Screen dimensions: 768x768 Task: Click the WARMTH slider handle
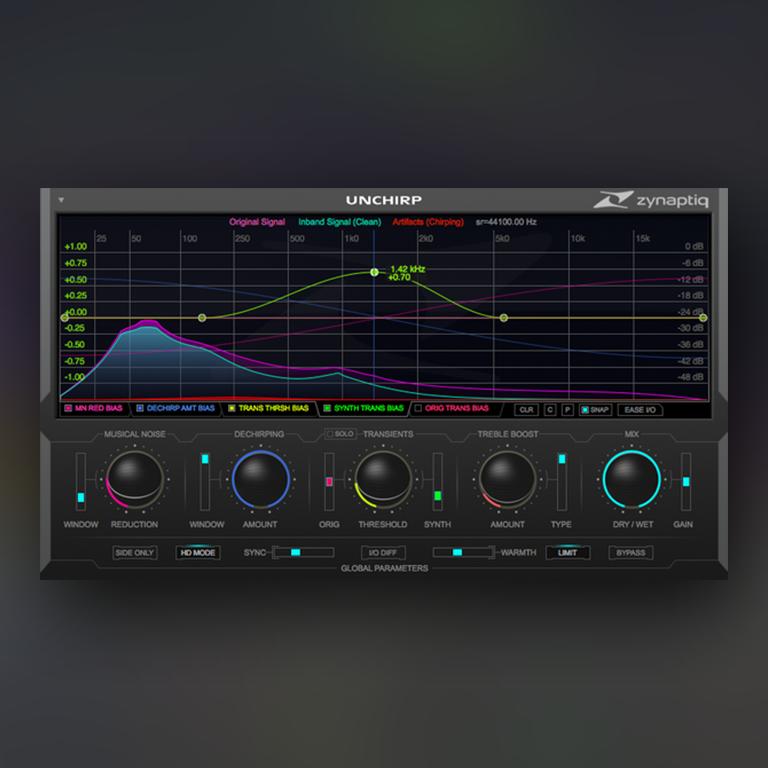[457, 552]
